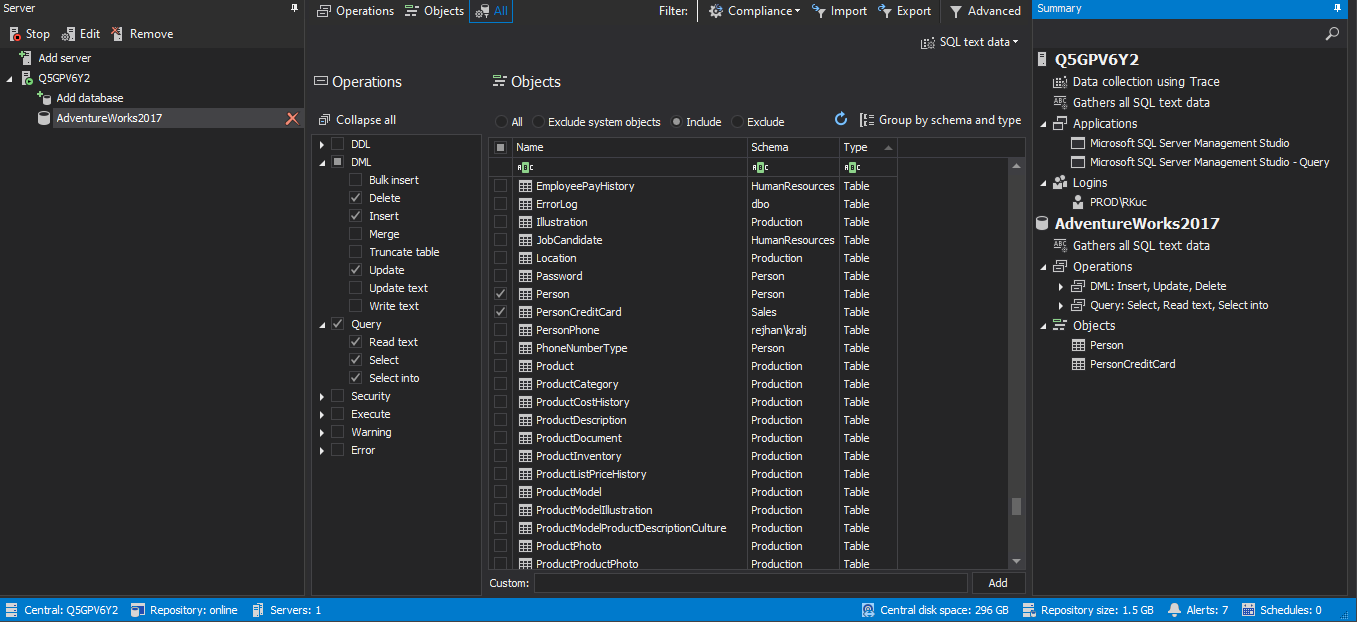The height and width of the screenshot is (622, 1357).
Task: Expand the DDL operations group
Action: point(322,145)
